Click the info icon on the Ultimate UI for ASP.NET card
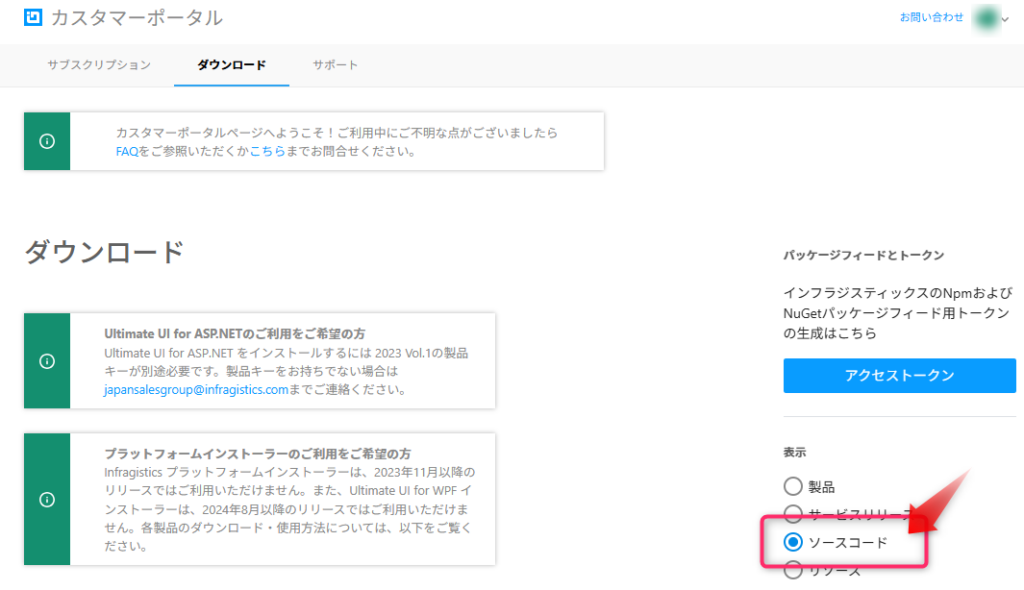Image resolution: width=1024 pixels, height=590 pixels. (47, 361)
